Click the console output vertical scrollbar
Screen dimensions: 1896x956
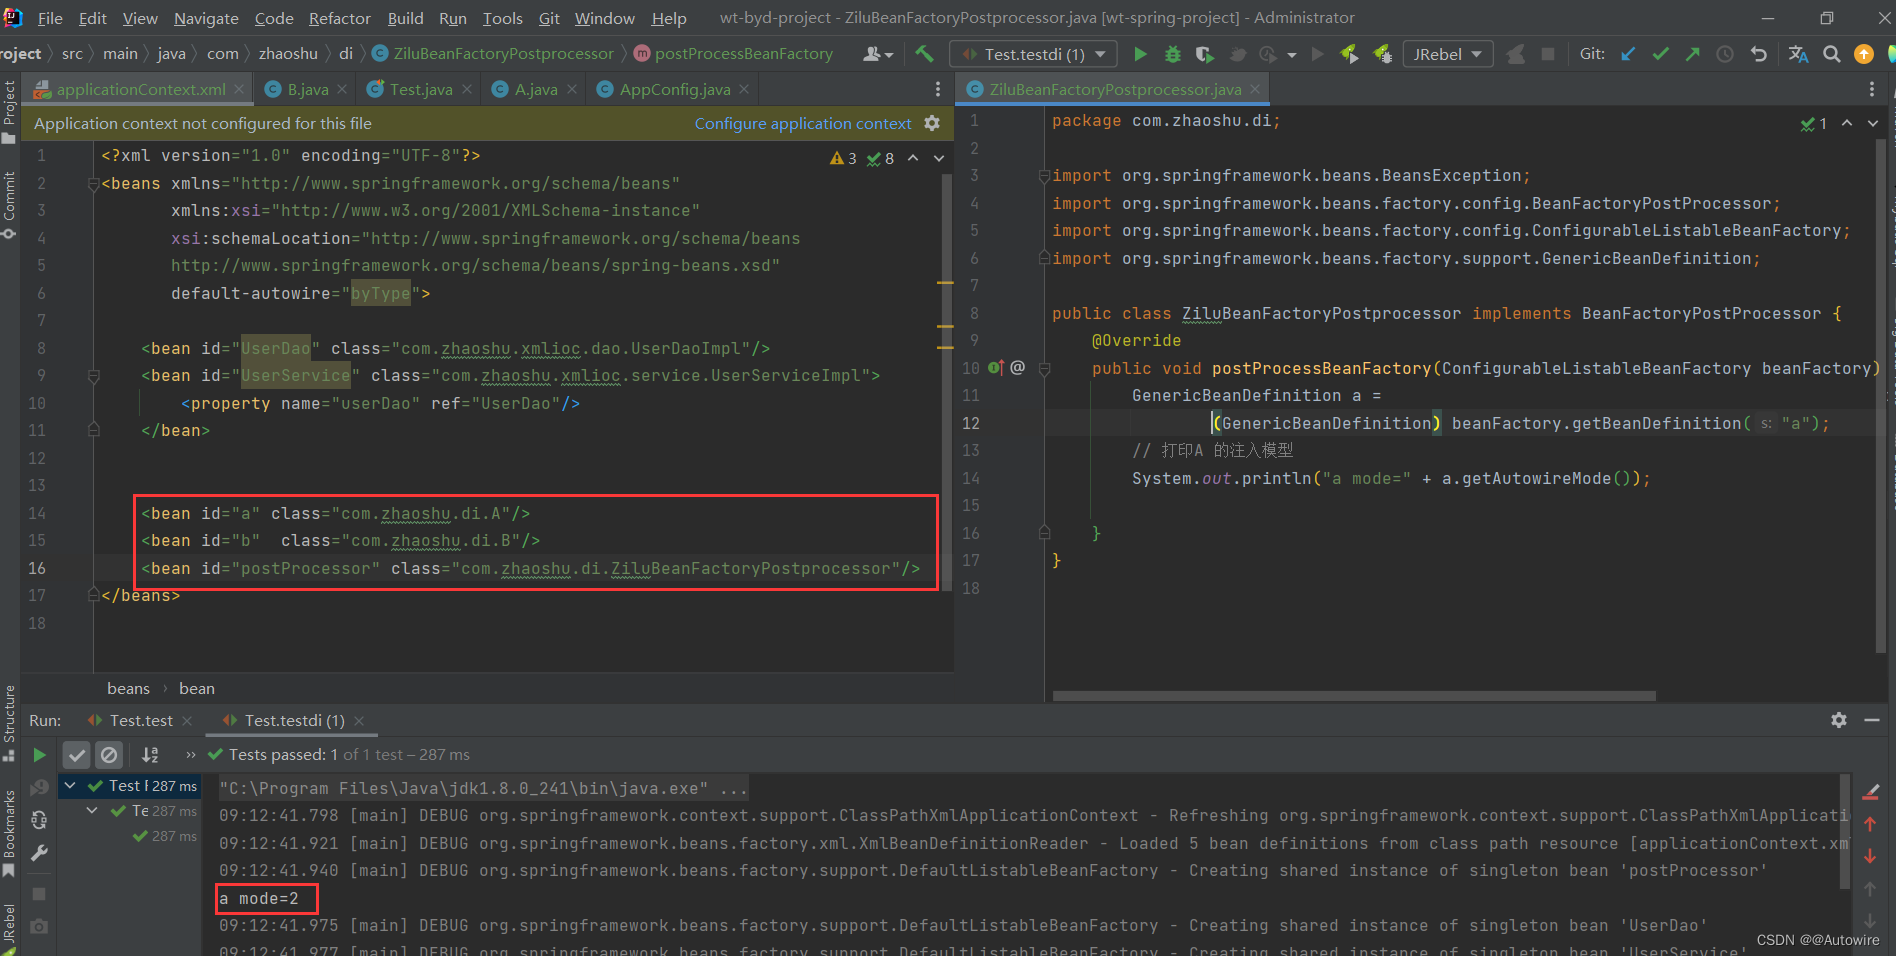1845,830
